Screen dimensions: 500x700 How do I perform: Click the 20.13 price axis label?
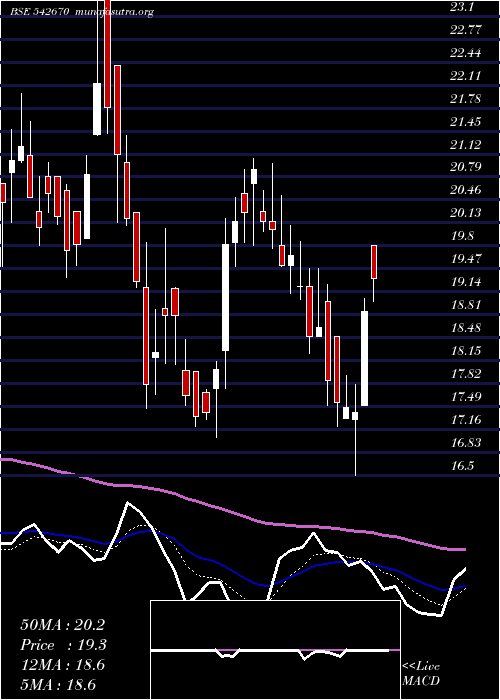point(466,212)
